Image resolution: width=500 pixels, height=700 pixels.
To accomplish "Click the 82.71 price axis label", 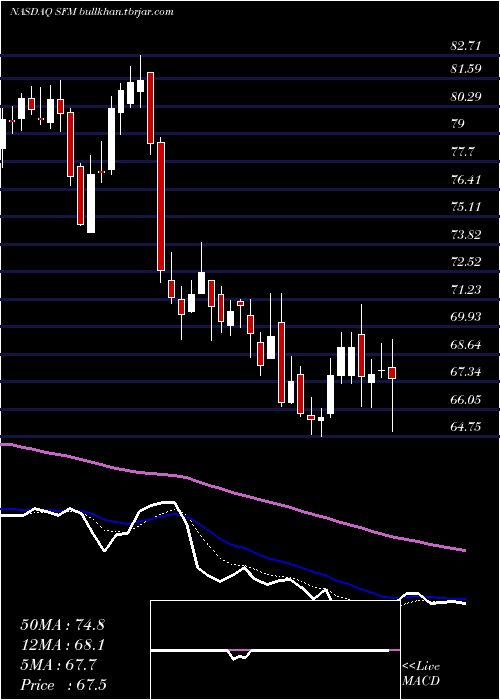I will (x=465, y=46).
